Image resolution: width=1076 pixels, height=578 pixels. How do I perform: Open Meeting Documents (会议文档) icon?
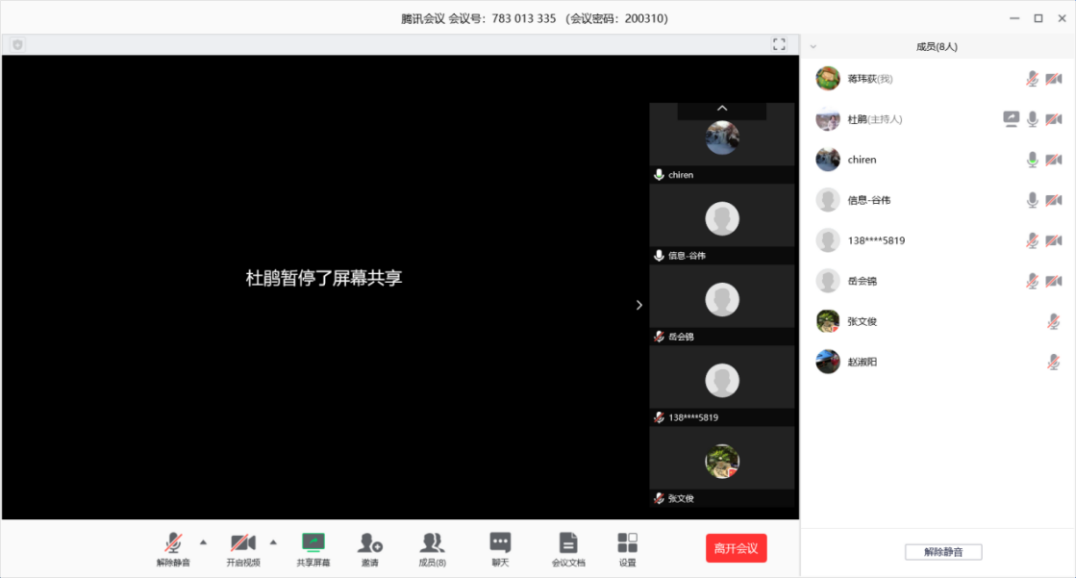click(x=568, y=543)
